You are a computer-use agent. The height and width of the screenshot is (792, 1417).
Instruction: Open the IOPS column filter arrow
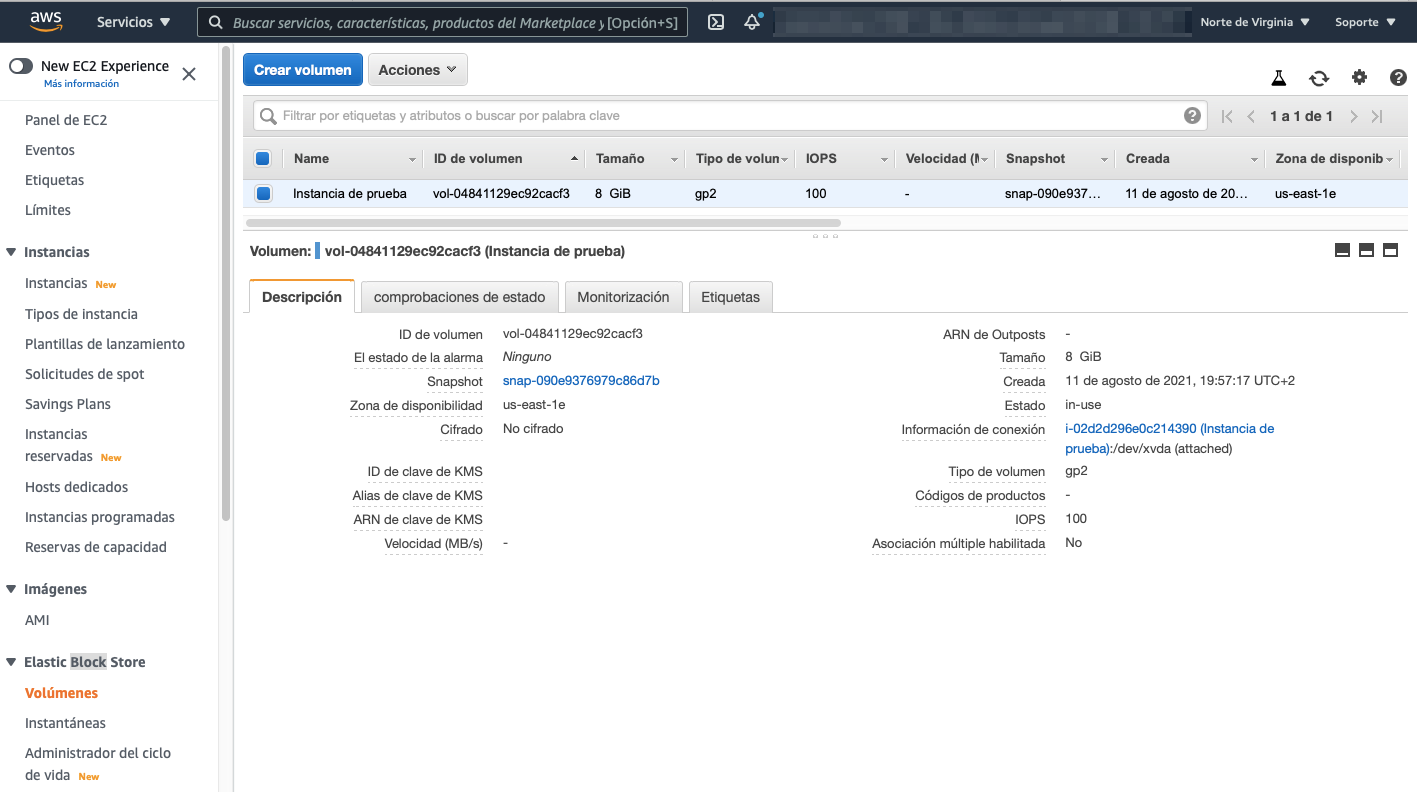click(x=885, y=159)
